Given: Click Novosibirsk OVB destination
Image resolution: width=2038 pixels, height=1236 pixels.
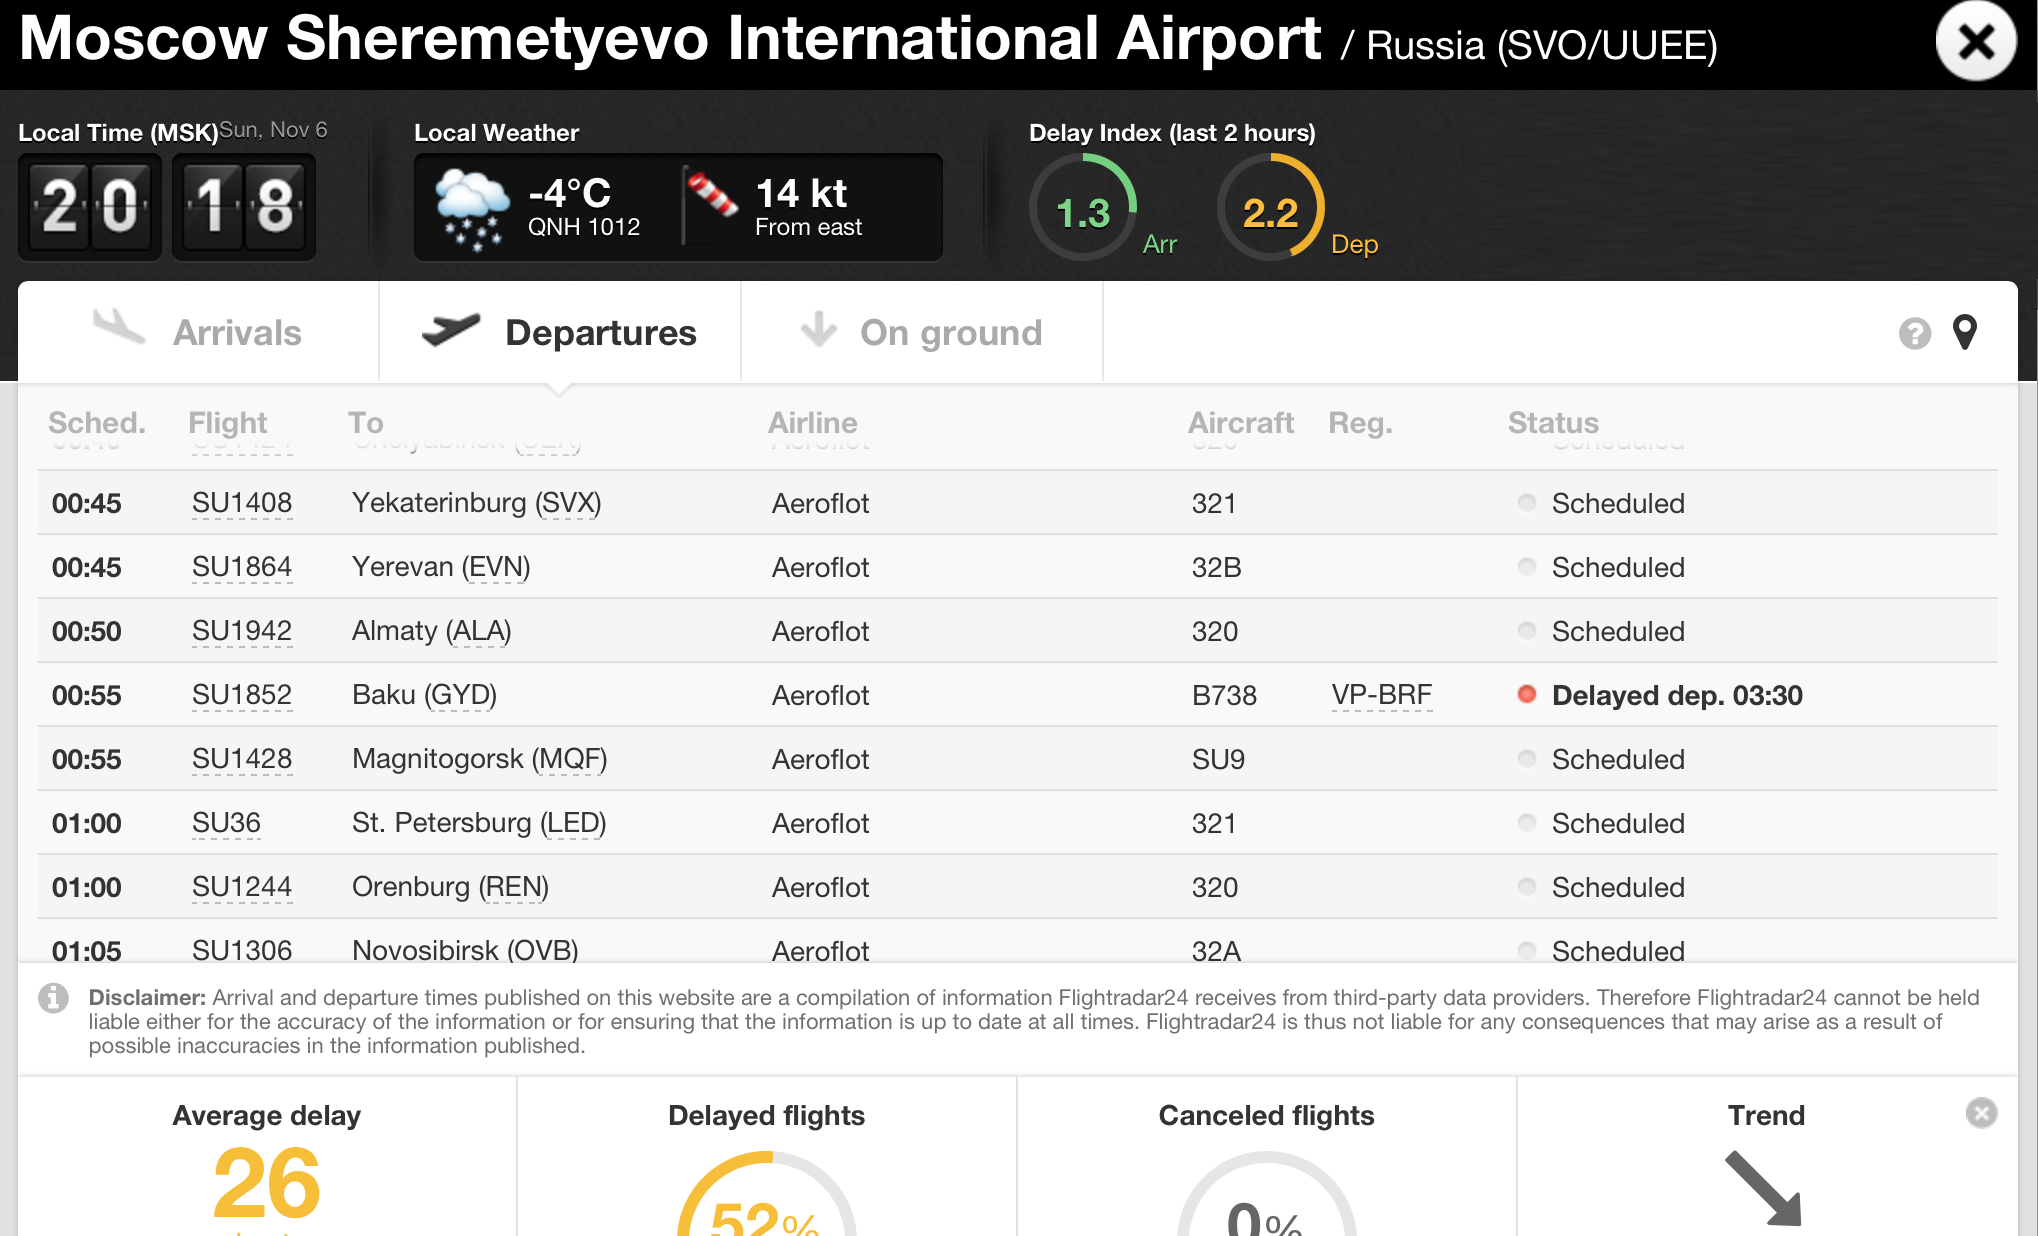Looking at the screenshot, I should pos(466,950).
